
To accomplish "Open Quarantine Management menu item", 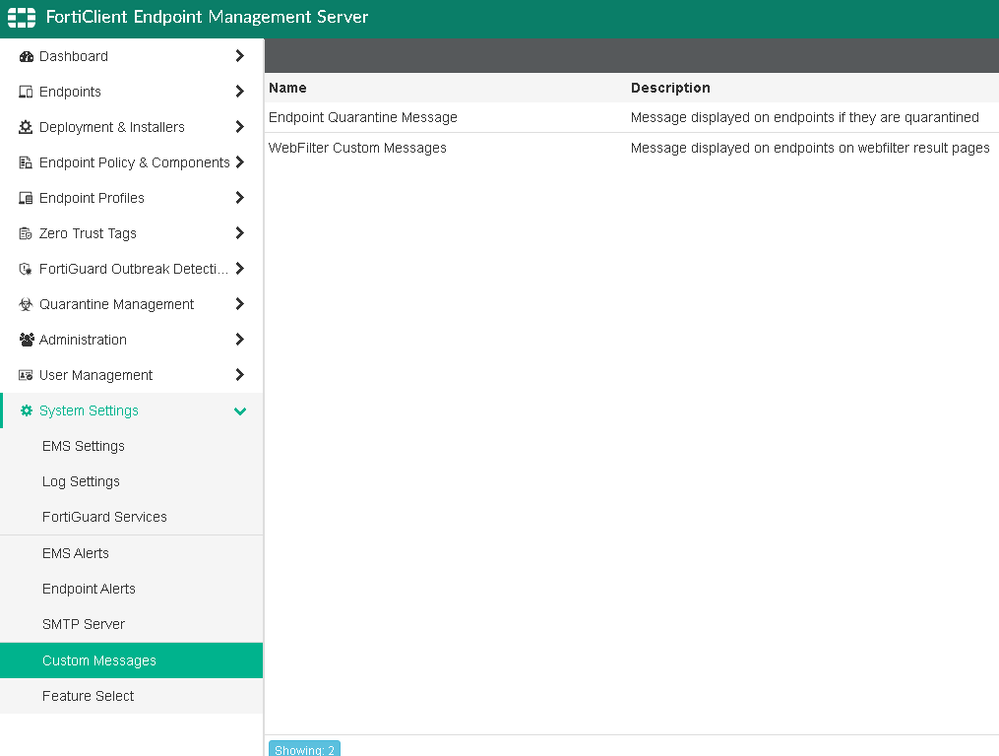I will [131, 304].
